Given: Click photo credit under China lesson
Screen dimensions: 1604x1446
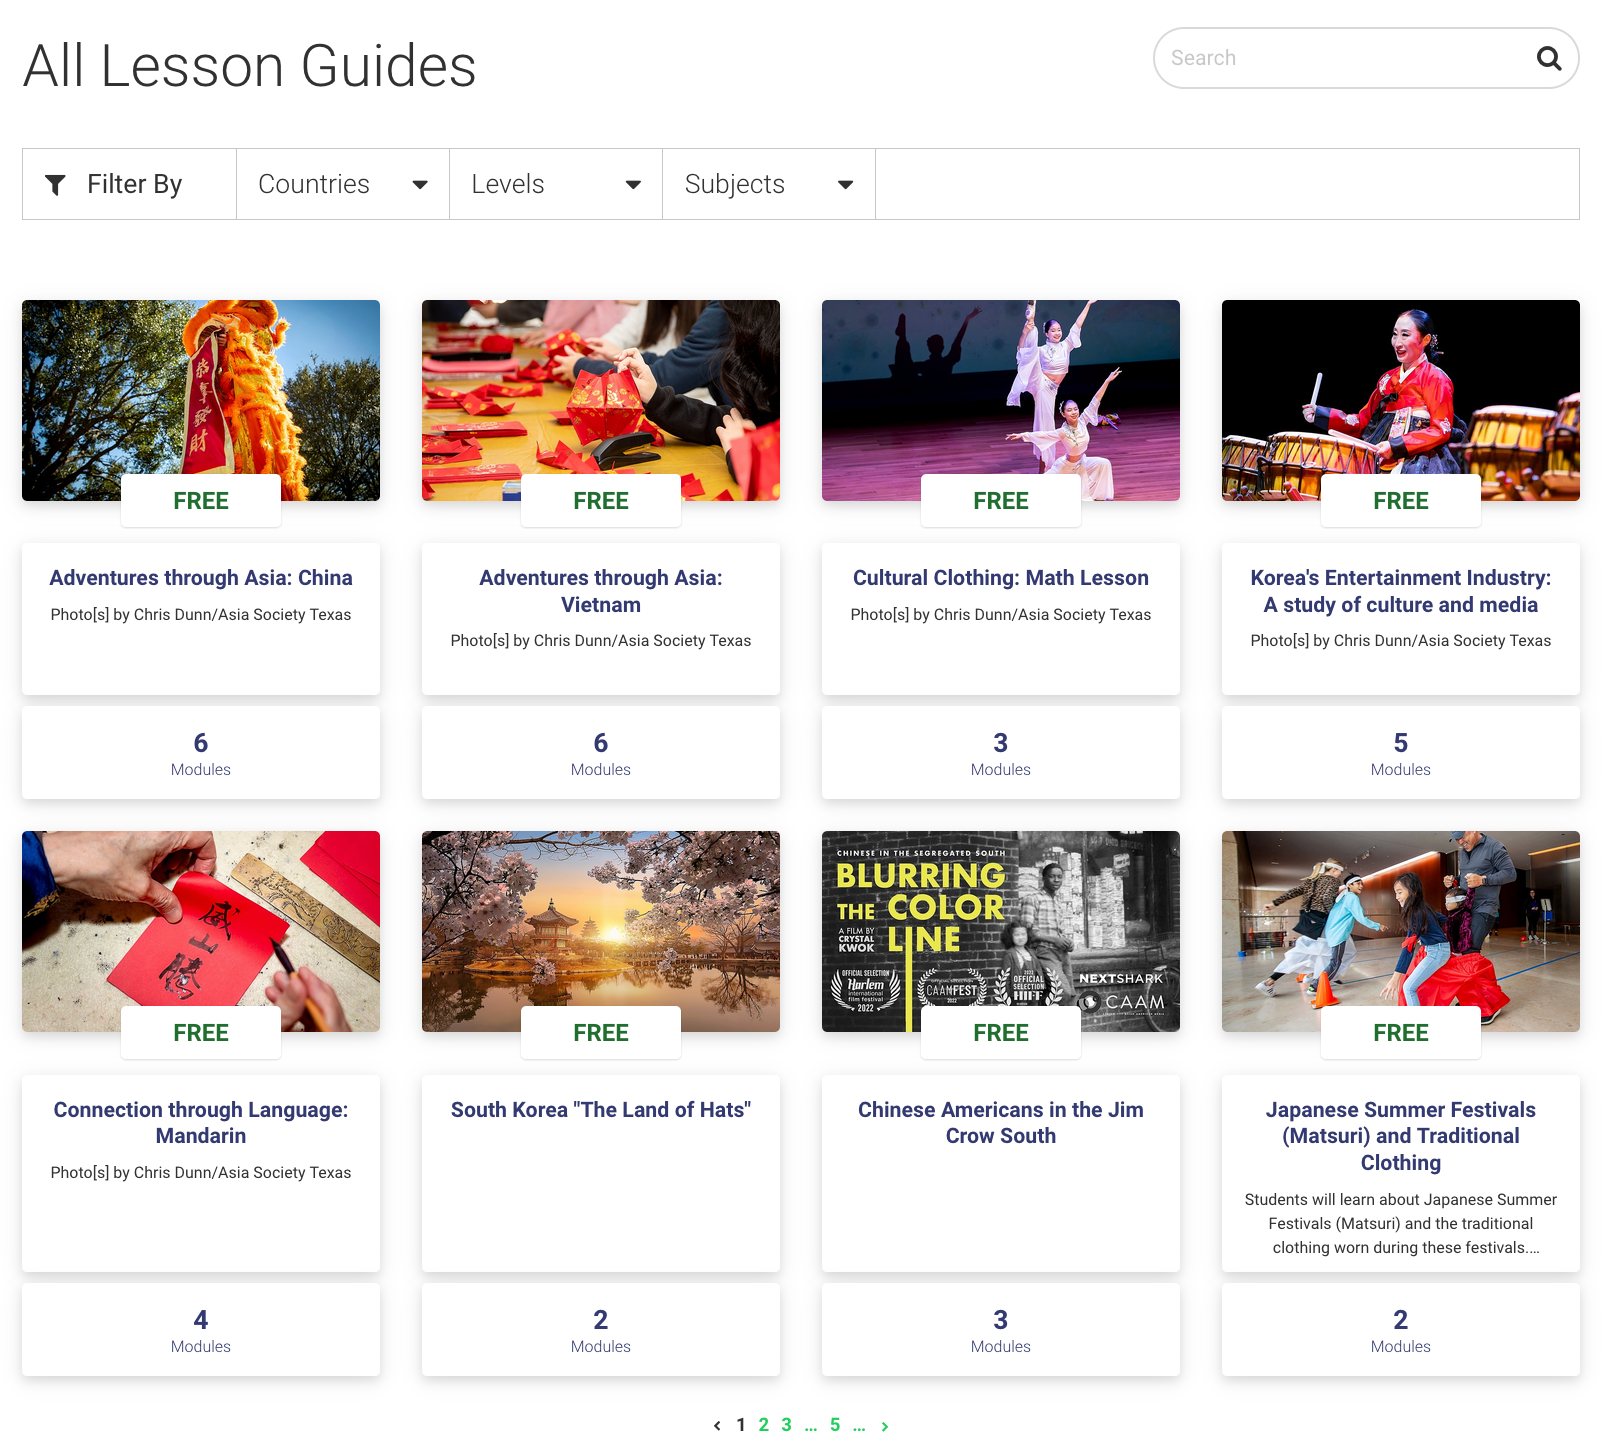Looking at the screenshot, I should coord(201,615).
